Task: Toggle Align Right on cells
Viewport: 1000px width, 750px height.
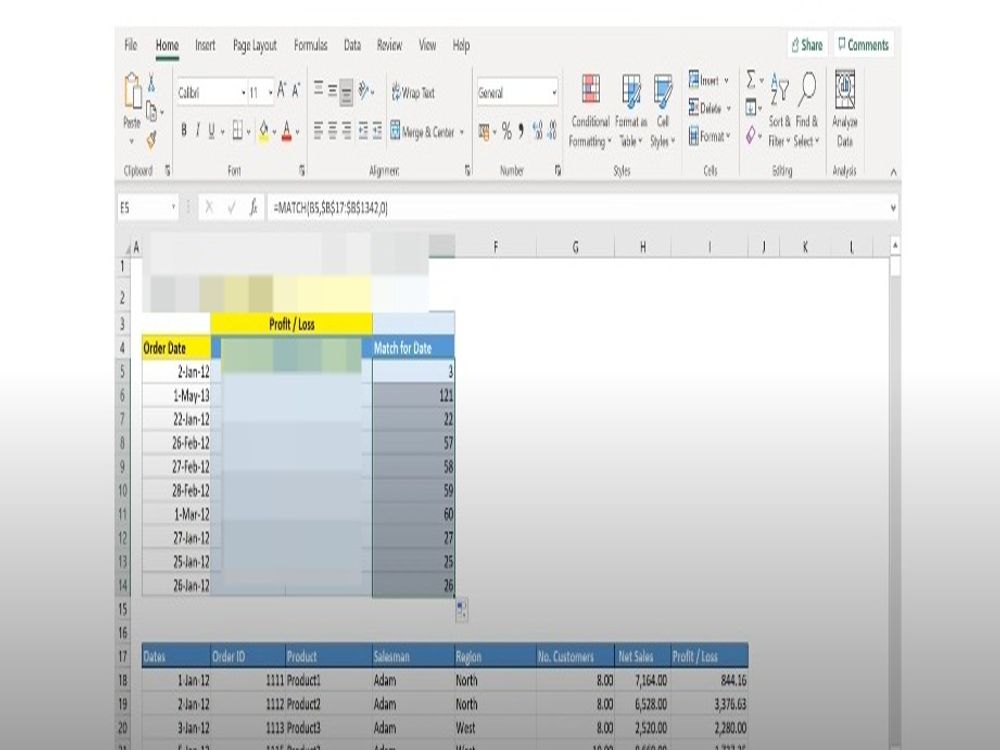Action: pos(346,131)
